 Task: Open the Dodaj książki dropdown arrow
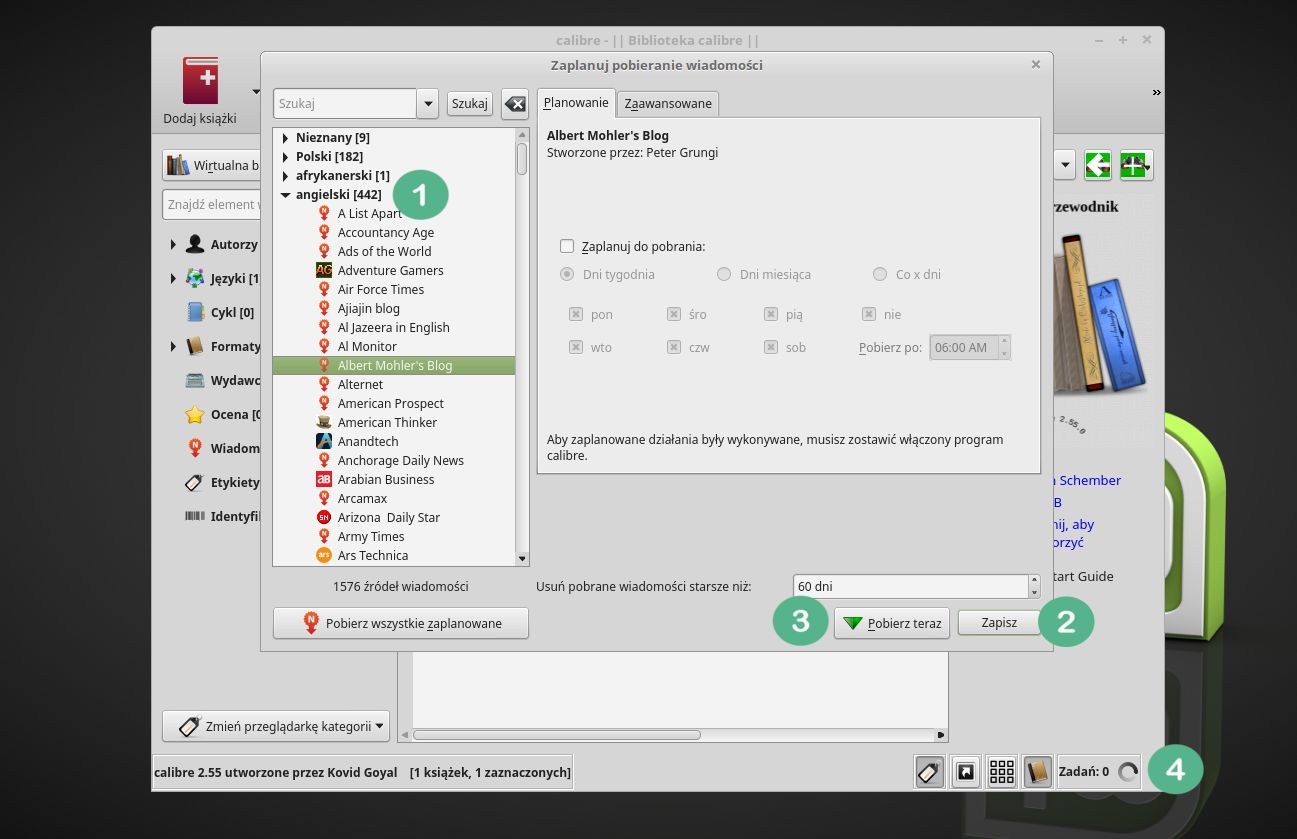pyautogui.click(x=256, y=92)
